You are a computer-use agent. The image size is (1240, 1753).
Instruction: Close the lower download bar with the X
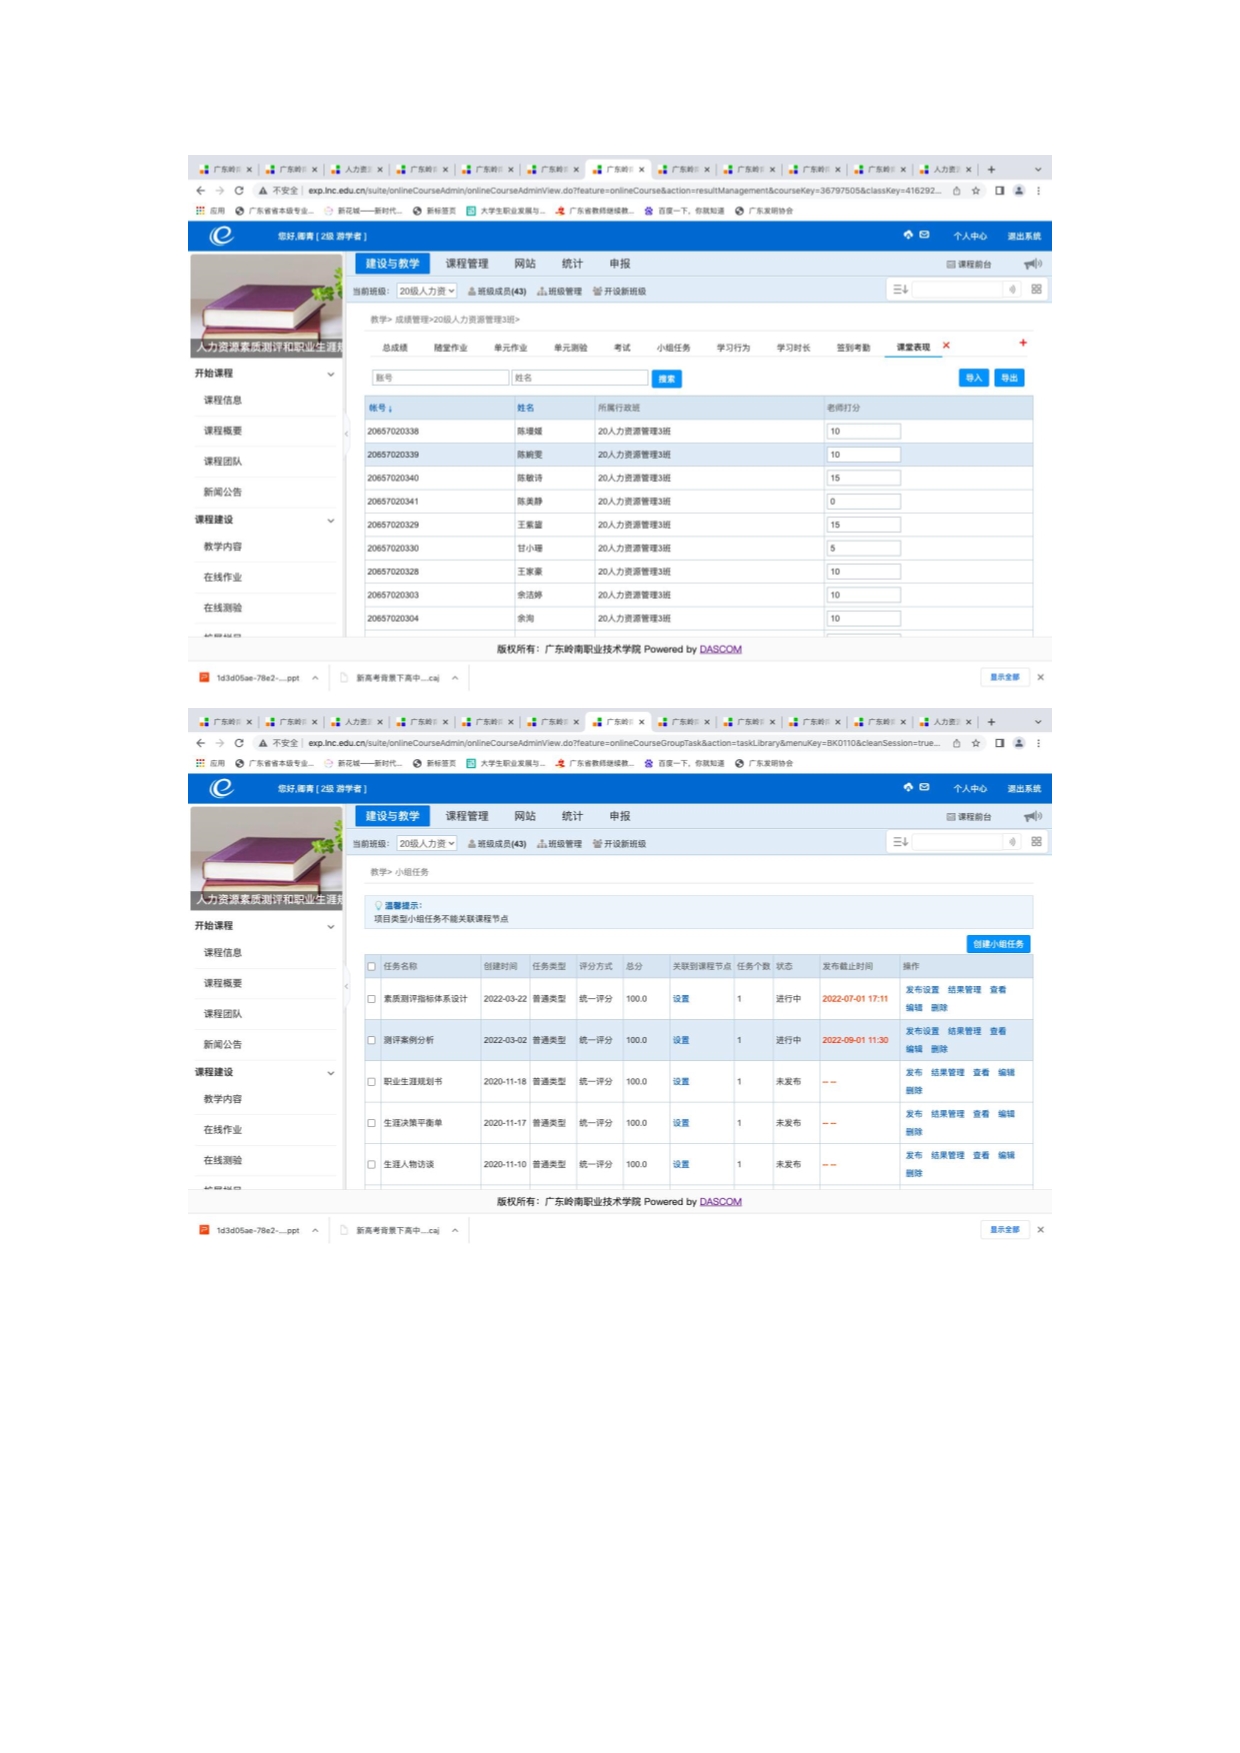[x=1040, y=1230]
